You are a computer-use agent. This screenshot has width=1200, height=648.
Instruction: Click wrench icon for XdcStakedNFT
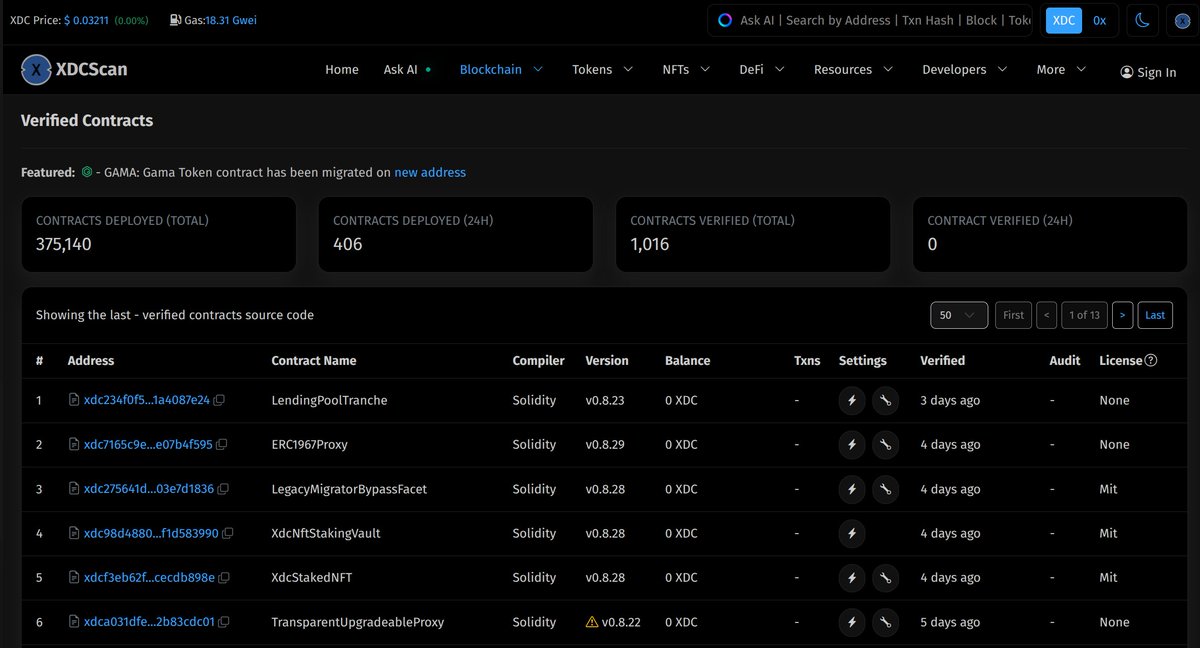pyautogui.click(x=885, y=578)
